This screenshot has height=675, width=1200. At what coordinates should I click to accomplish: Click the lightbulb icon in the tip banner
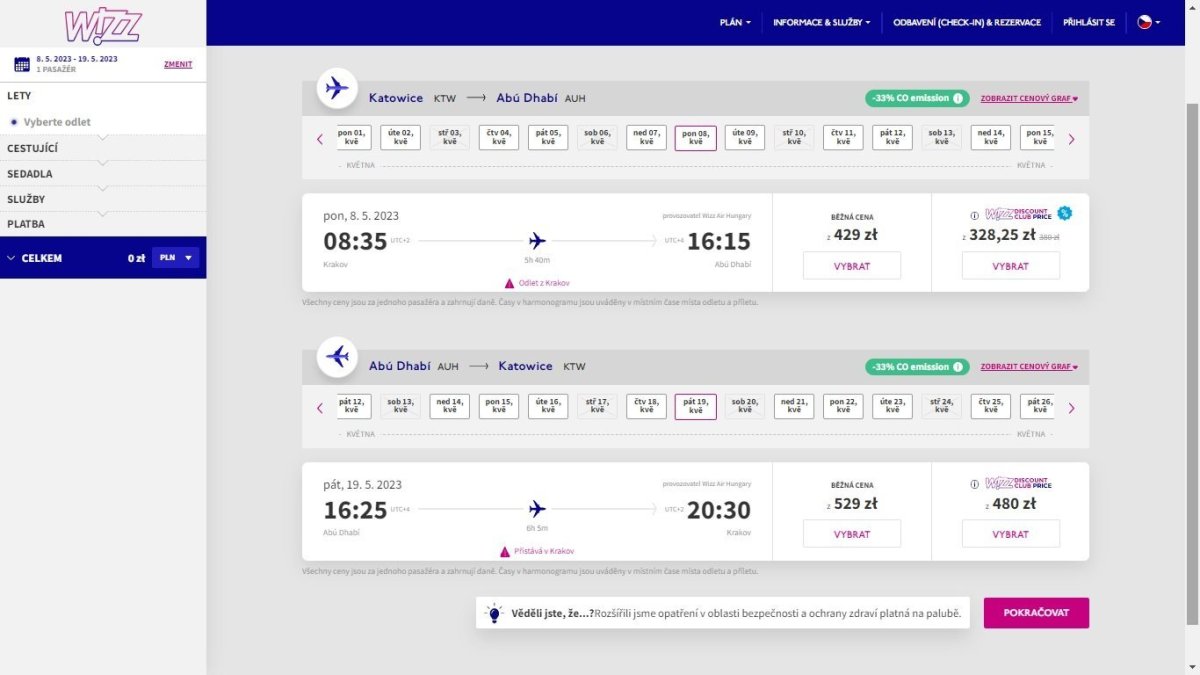(x=494, y=614)
